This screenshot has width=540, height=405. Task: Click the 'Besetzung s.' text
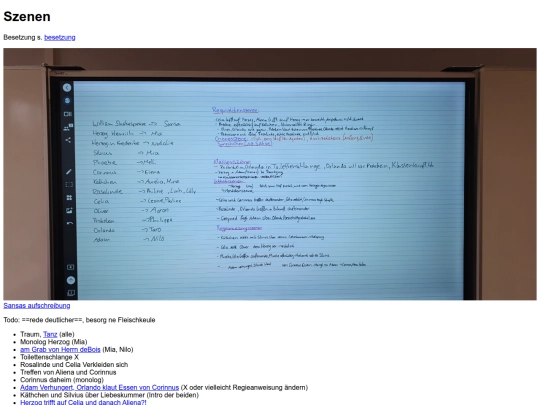coord(23,37)
